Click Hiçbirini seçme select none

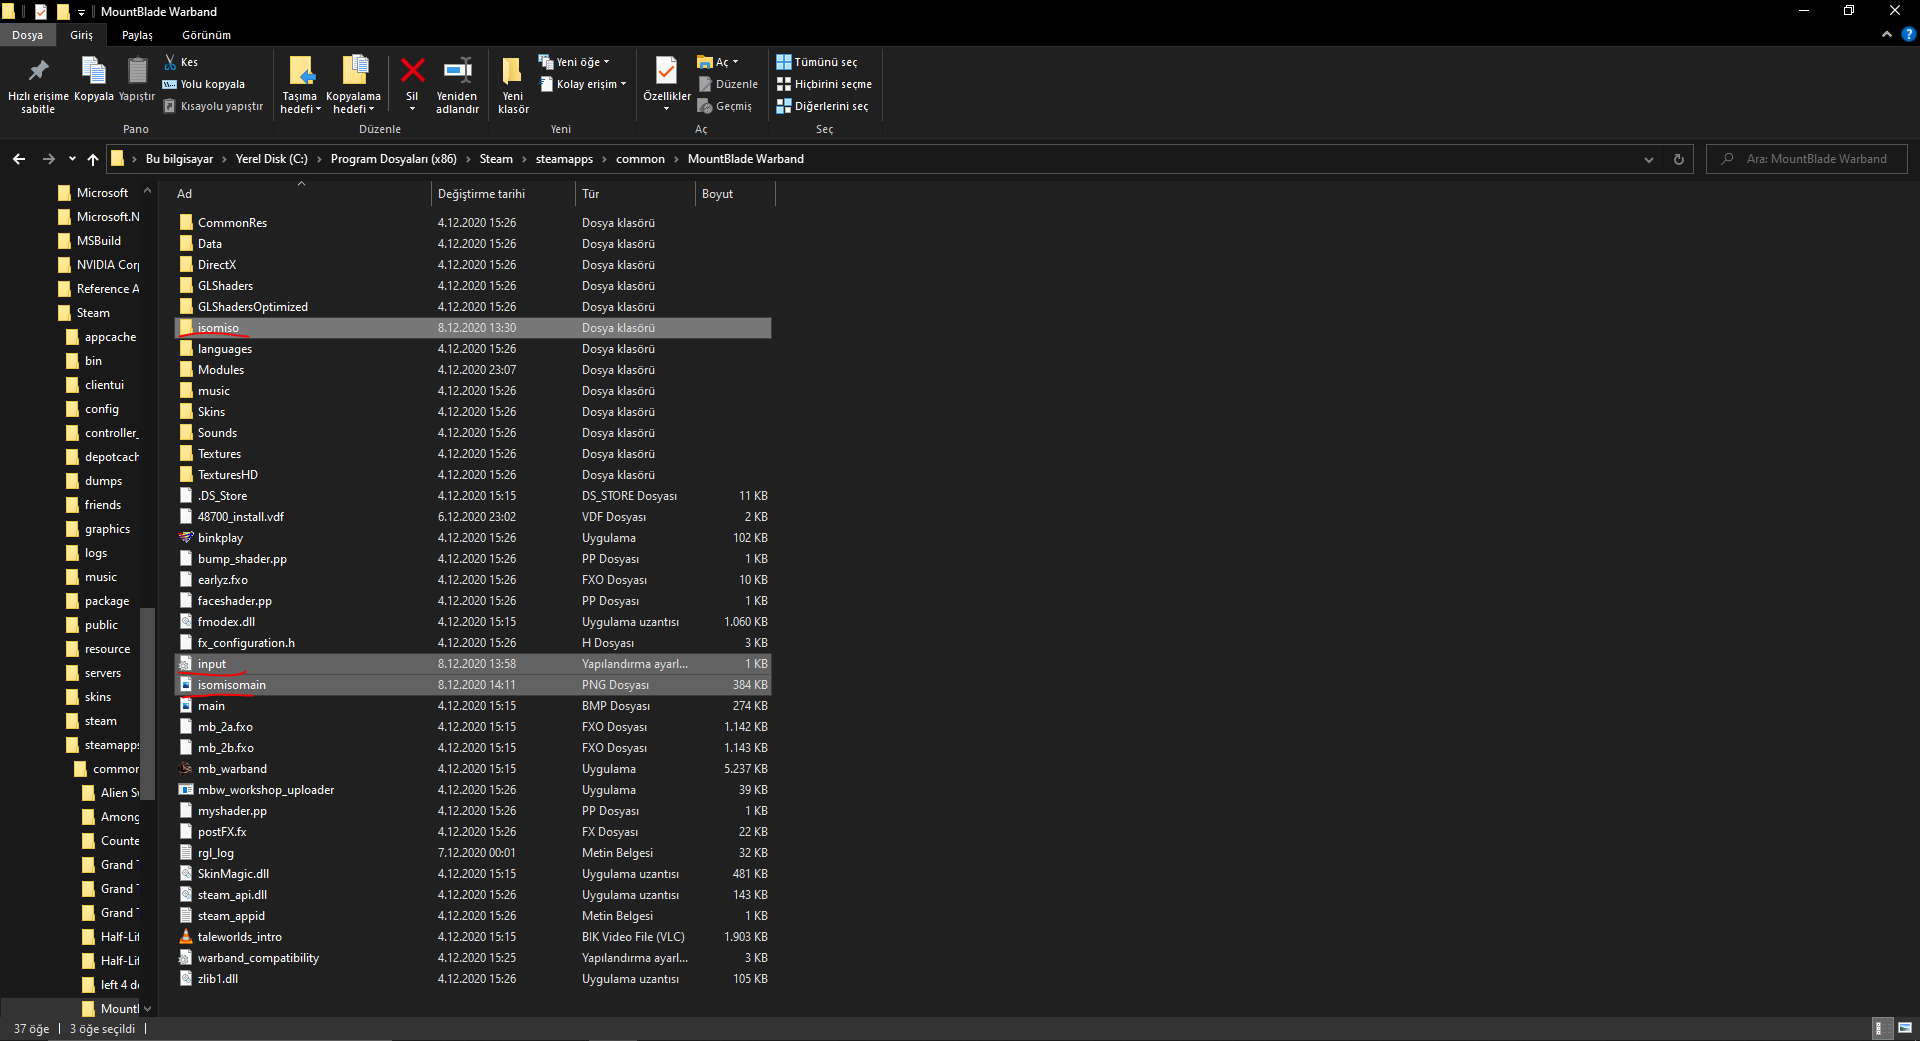pyautogui.click(x=825, y=84)
